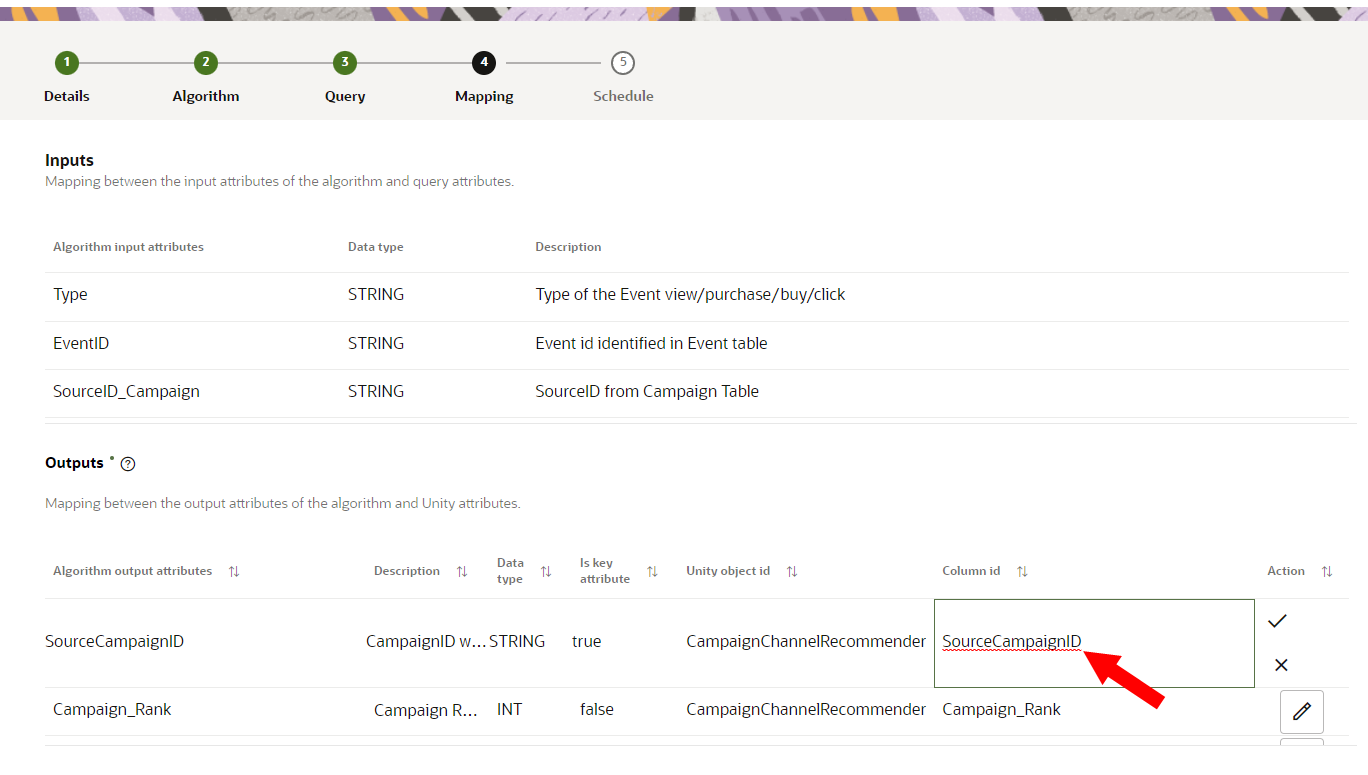
Task: Click the true key attribute value
Action: click(586, 642)
